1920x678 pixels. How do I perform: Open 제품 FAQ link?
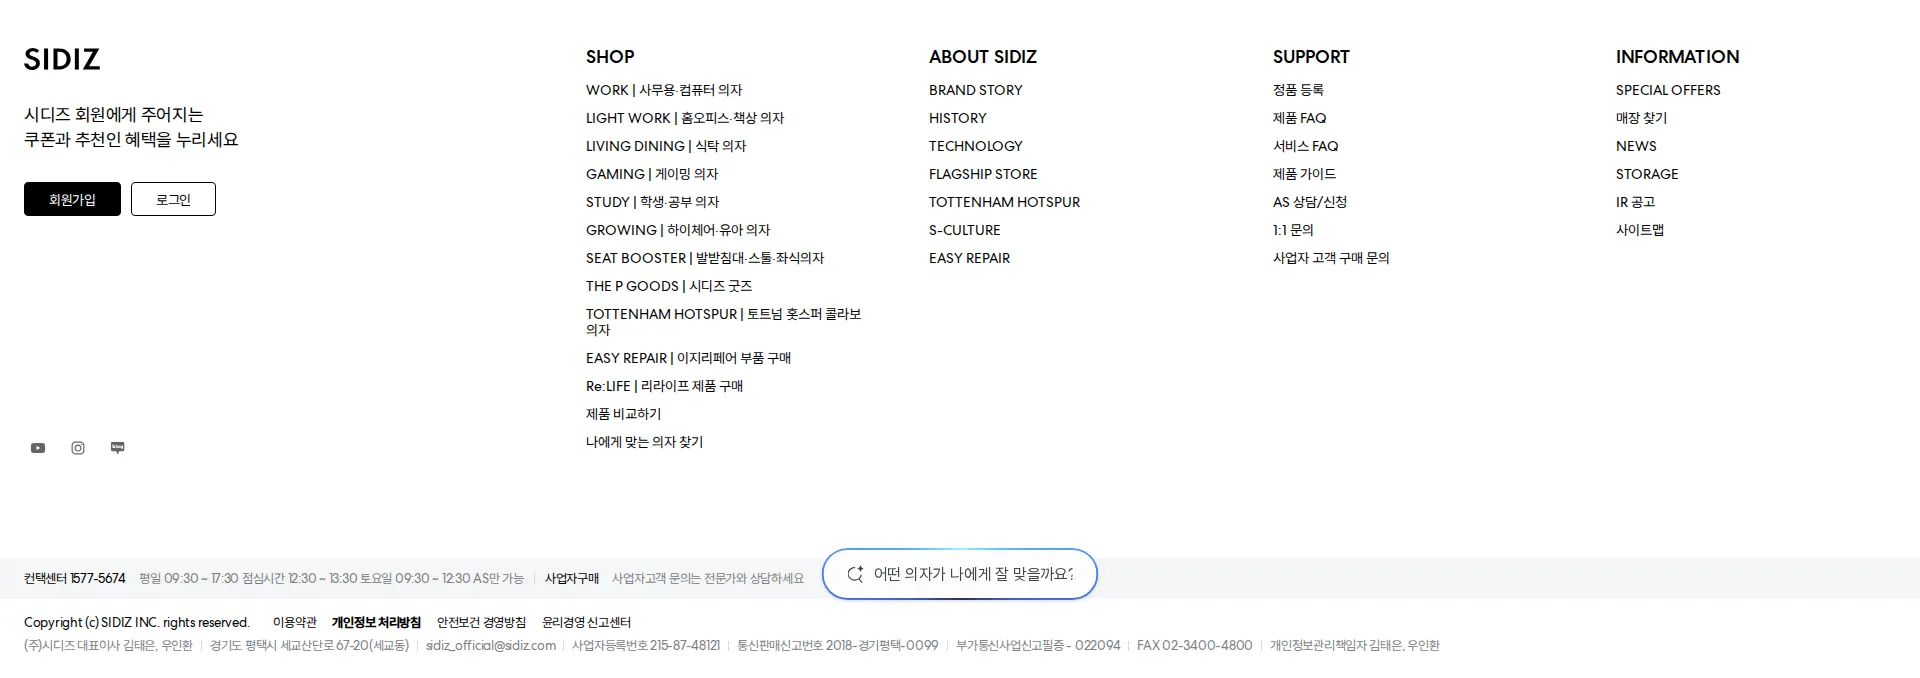coord(1299,118)
